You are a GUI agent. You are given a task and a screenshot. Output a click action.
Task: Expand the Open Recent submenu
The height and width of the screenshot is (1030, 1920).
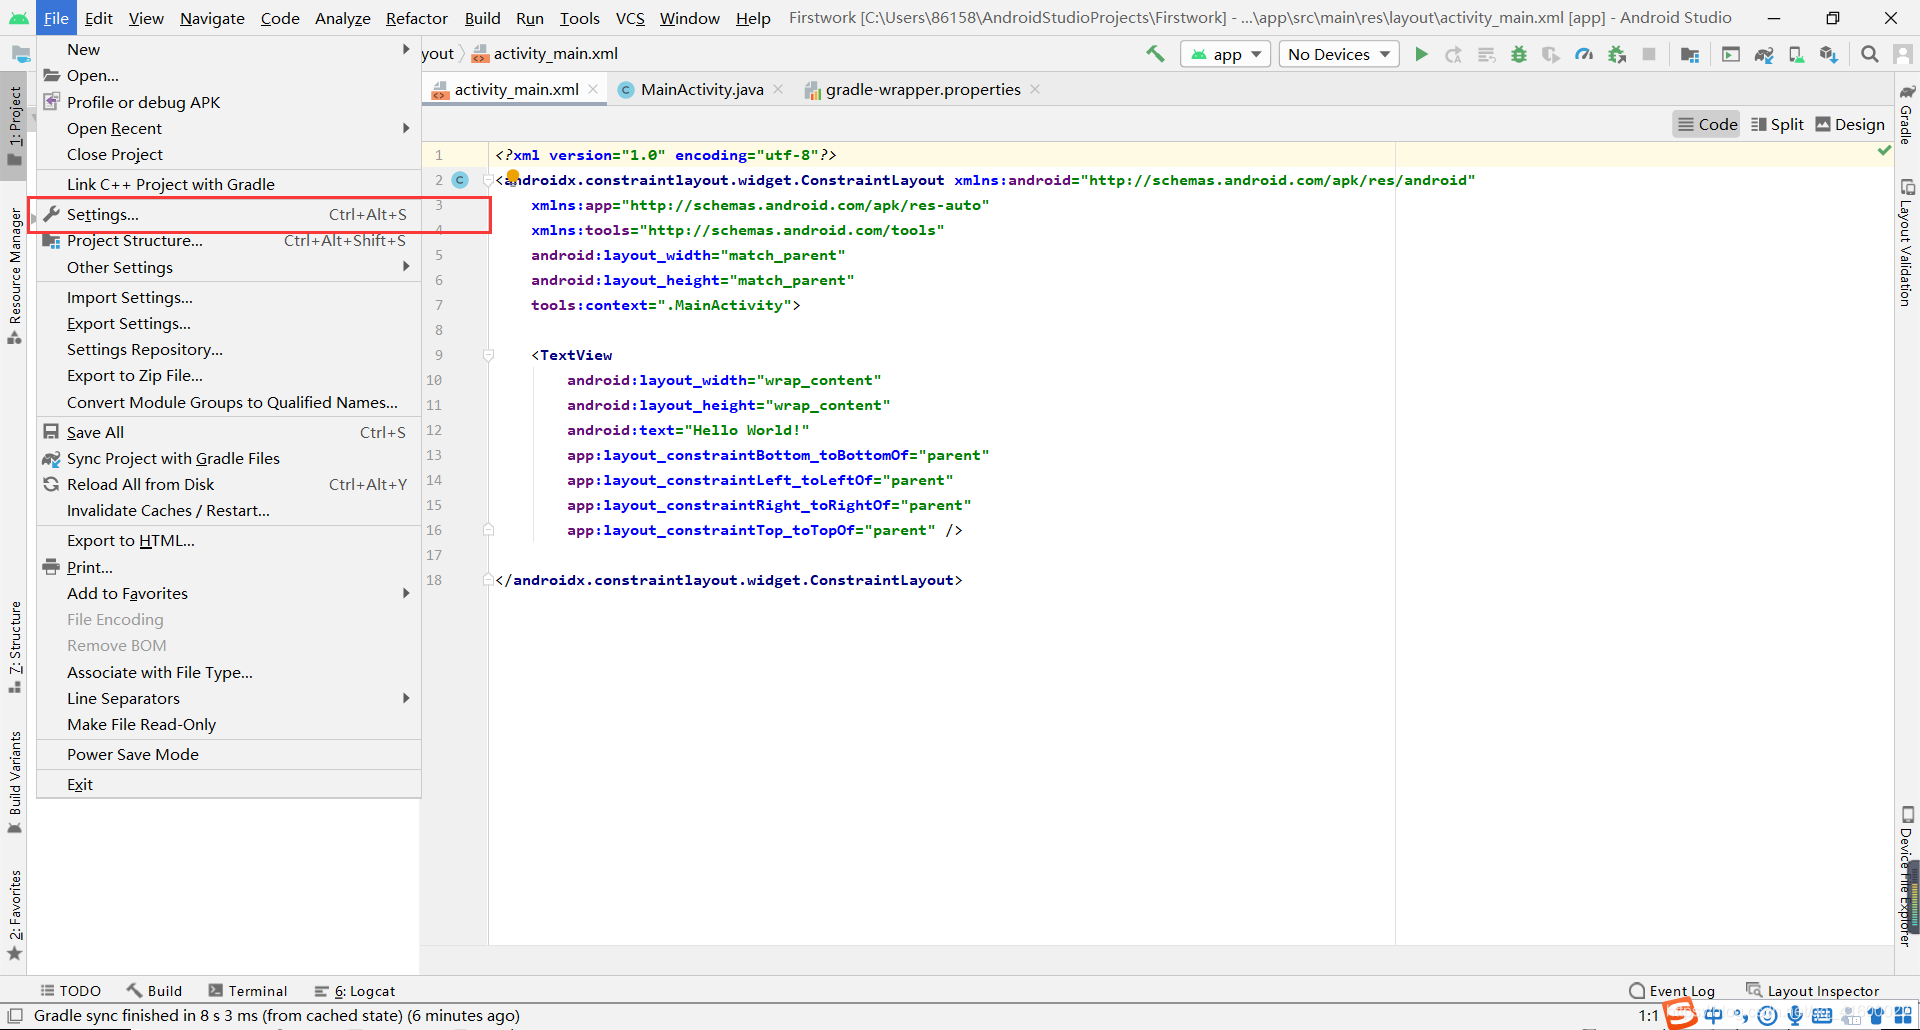coord(229,128)
